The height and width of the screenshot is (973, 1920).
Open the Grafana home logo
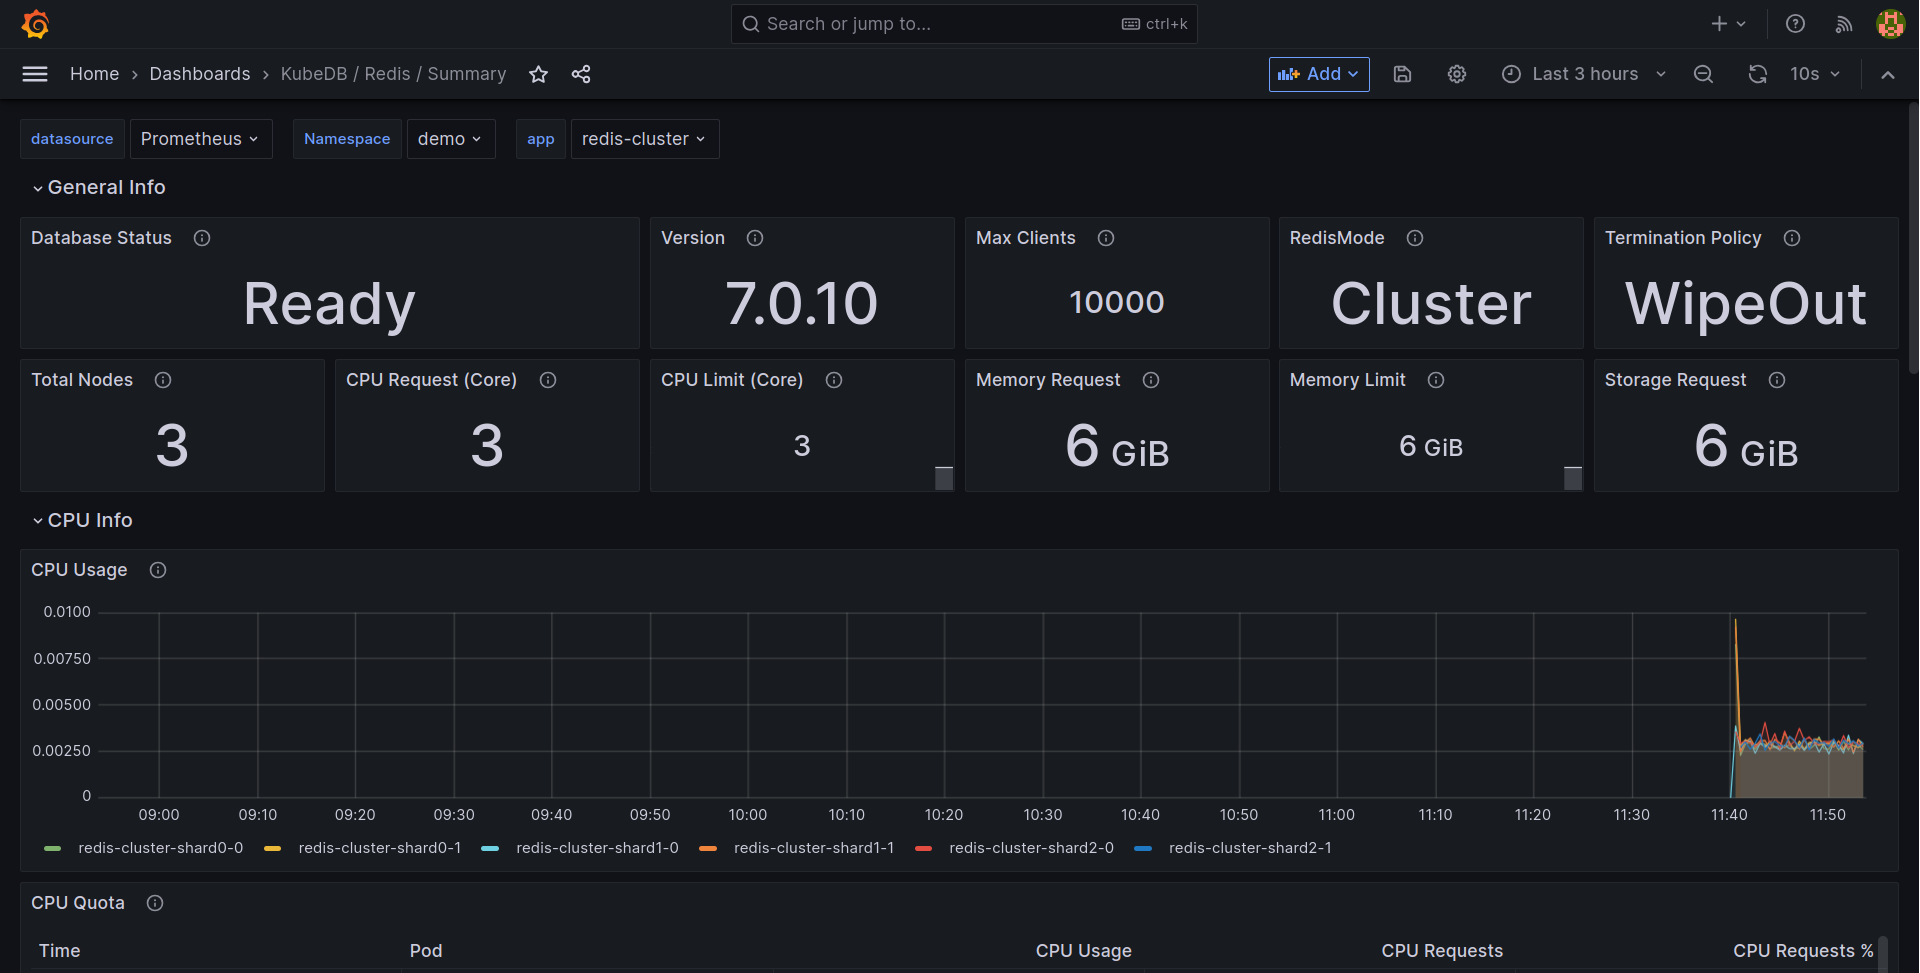coord(36,23)
